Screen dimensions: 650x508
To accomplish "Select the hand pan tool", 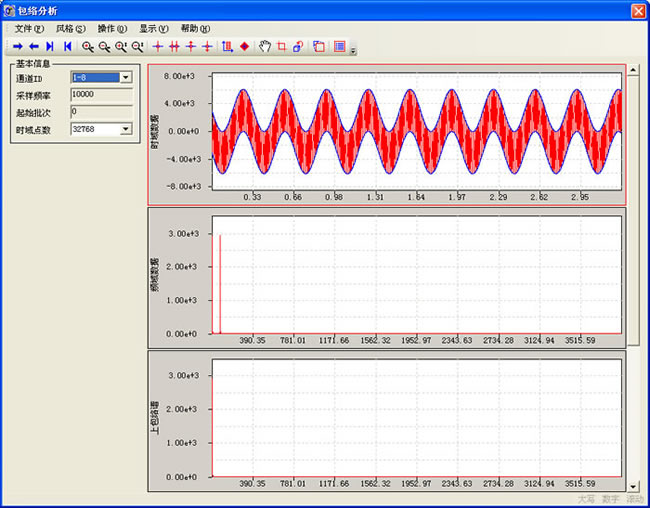I will point(265,46).
